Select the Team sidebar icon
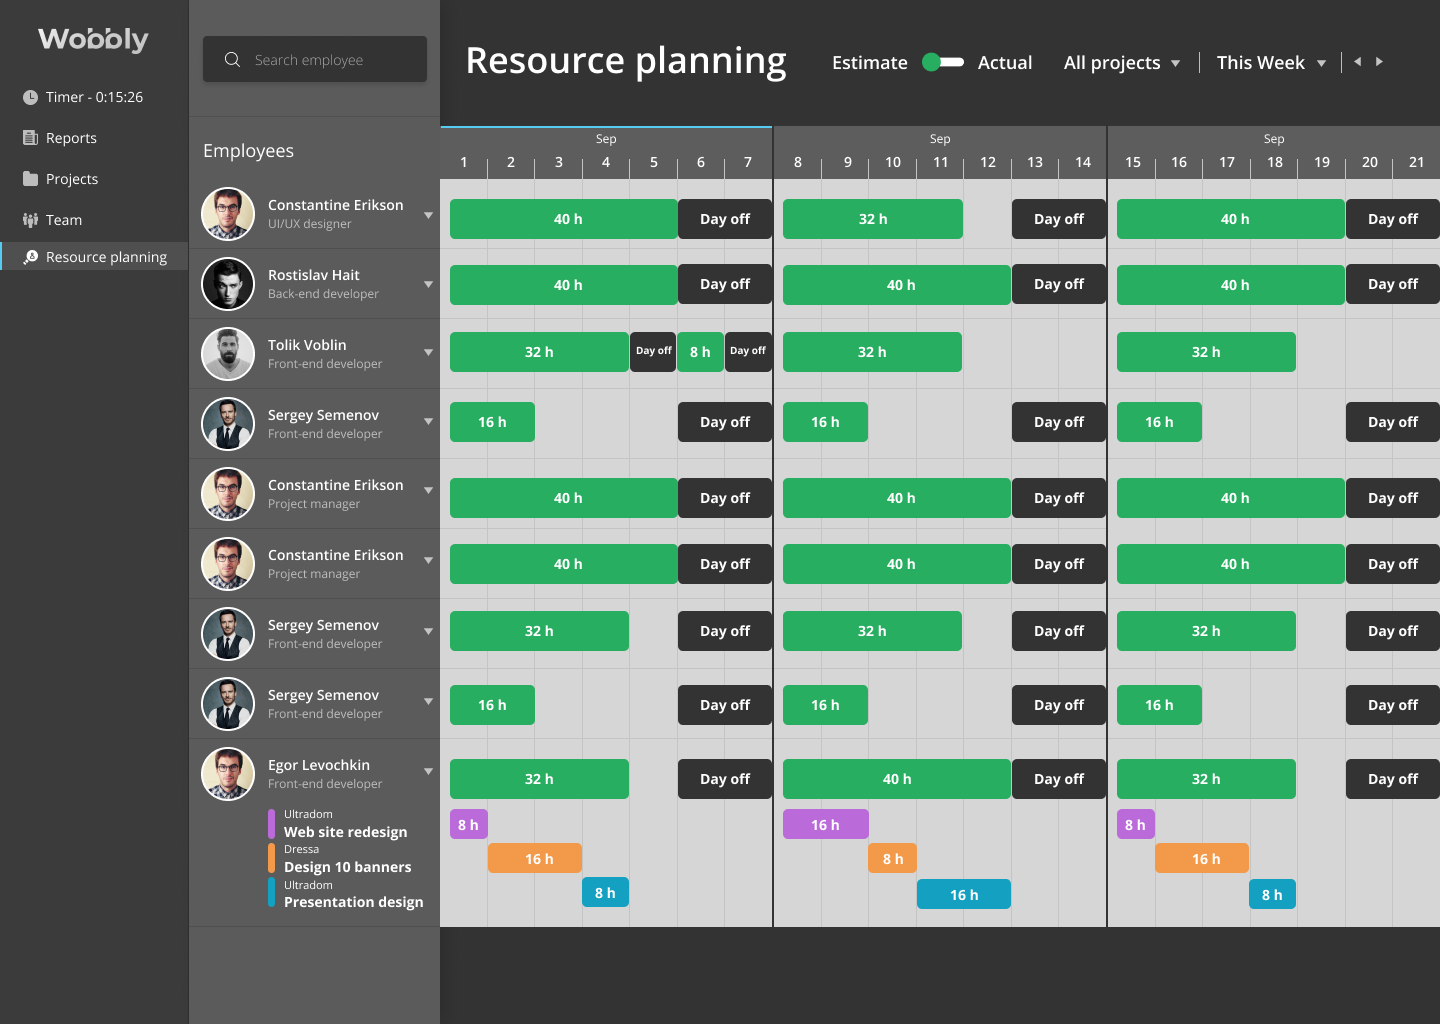This screenshot has width=1440, height=1024. pyautogui.click(x=30, y=219)
